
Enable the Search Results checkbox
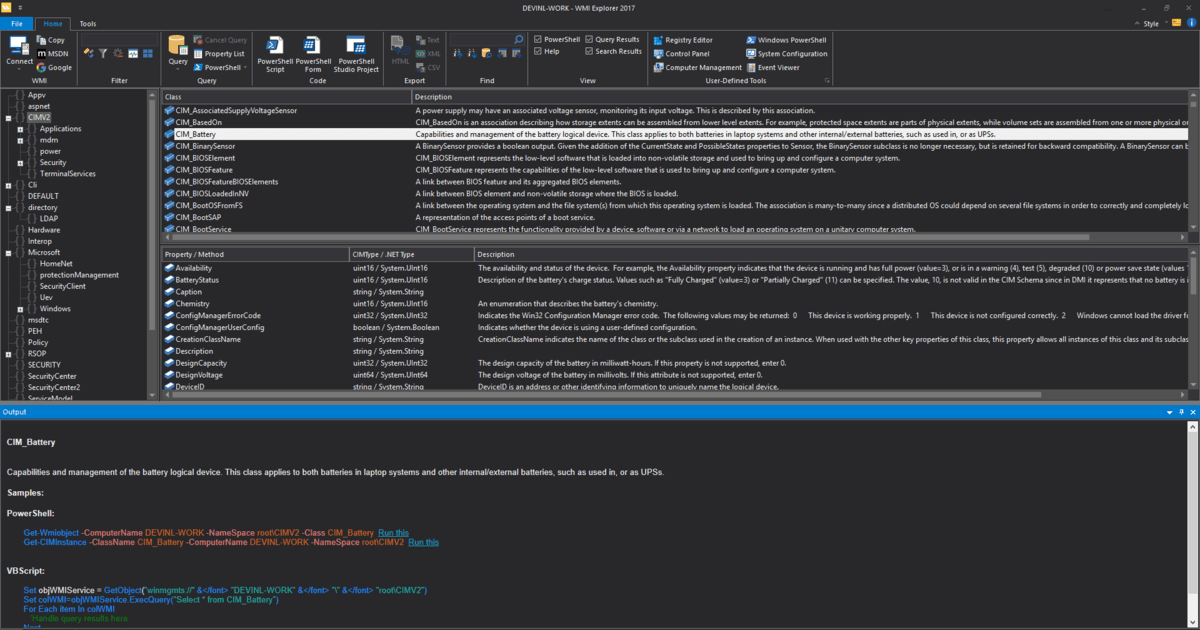coord(588,50)
